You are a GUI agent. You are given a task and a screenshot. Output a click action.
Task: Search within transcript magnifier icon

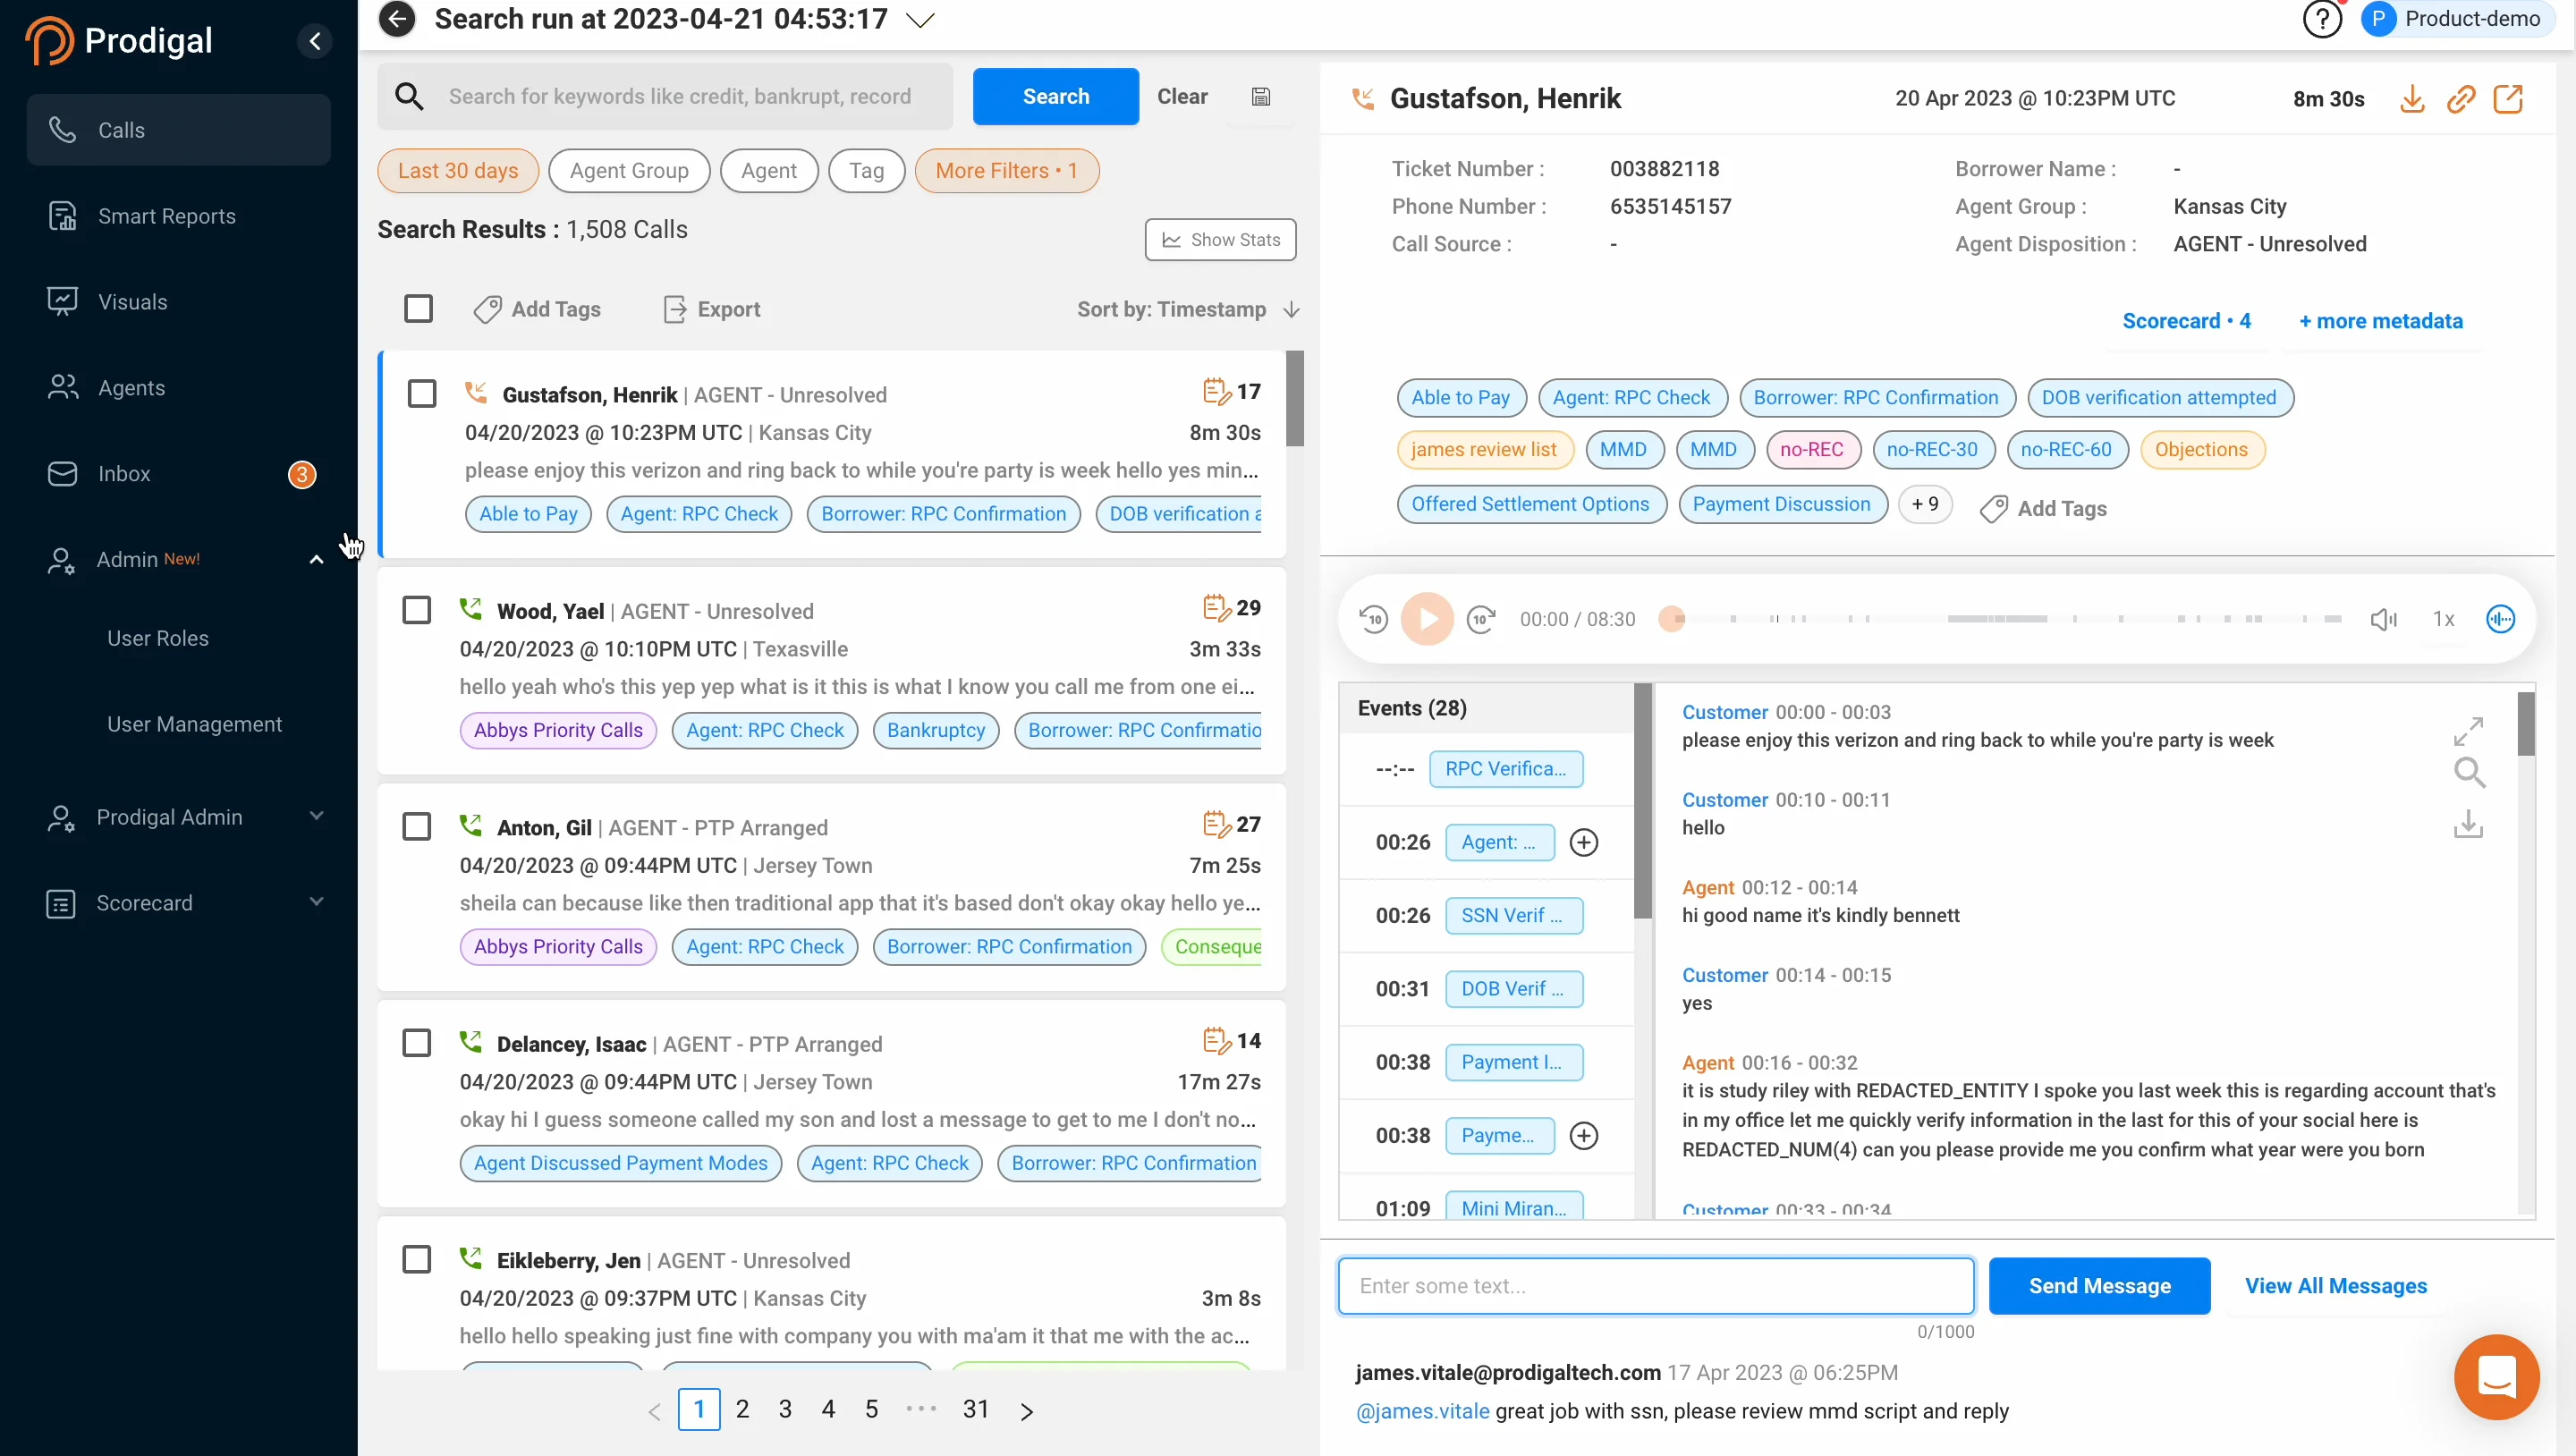pos(2468,773)
